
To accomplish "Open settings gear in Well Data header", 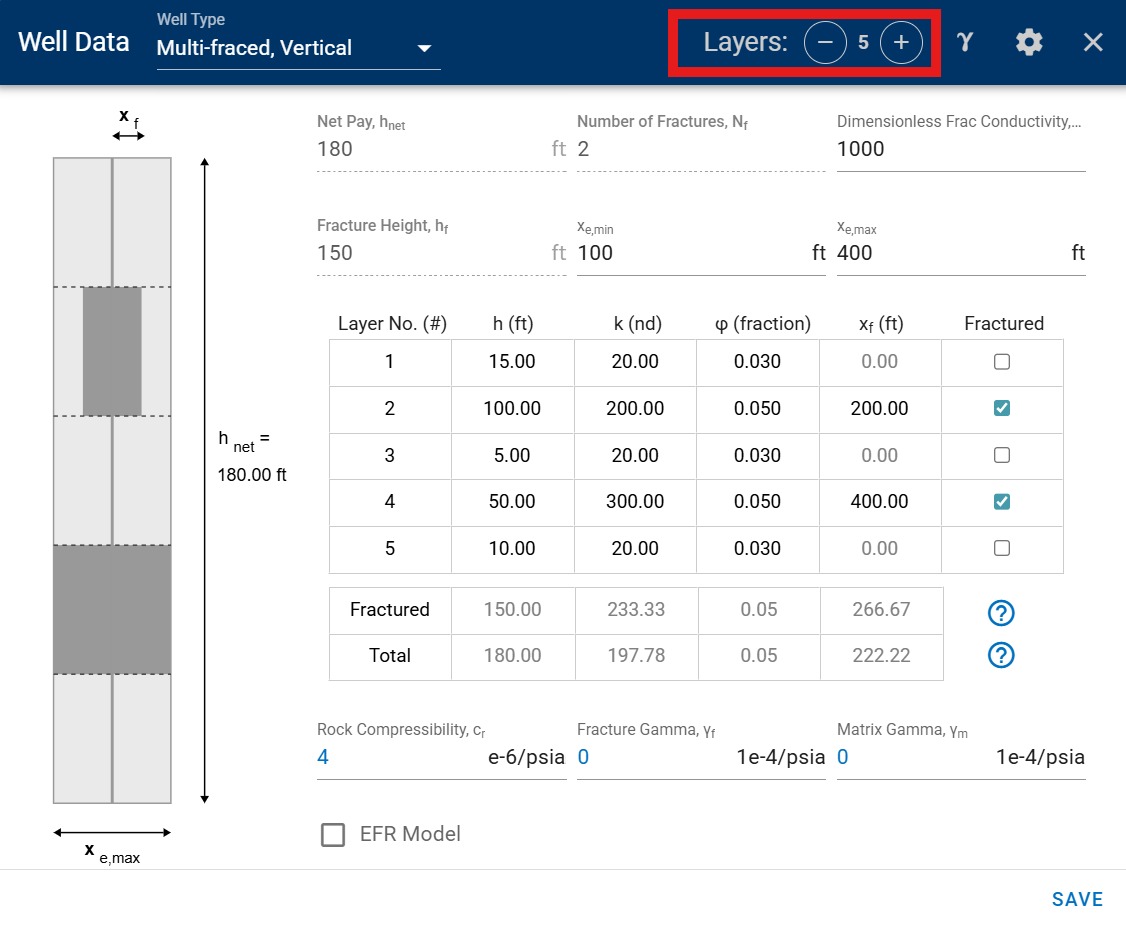I will tap(1029, 42).
